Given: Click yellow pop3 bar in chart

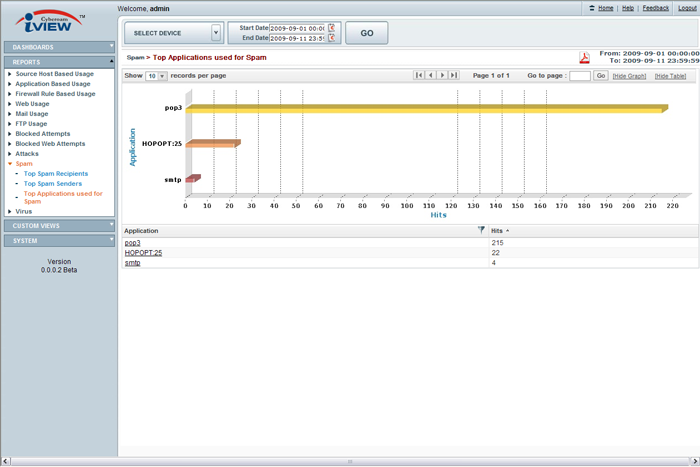Looking at the screenshot, I should pyautogui.click(x=426, y=108).
